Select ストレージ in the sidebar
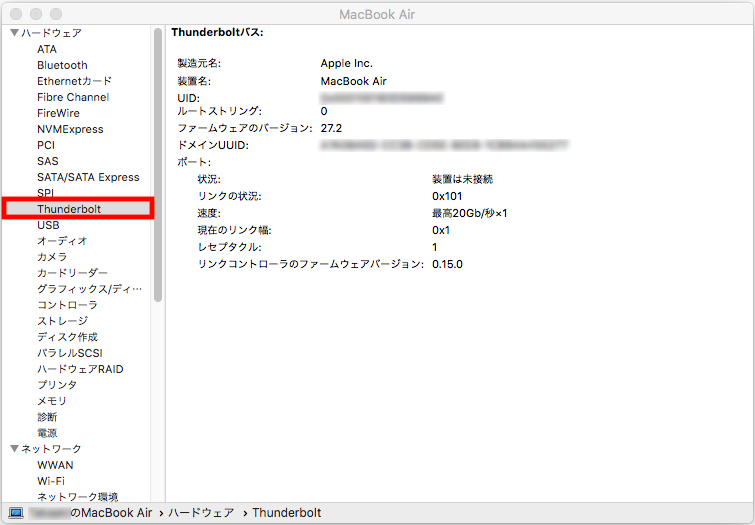The image size is (755, 525). (x=63, y=321)
